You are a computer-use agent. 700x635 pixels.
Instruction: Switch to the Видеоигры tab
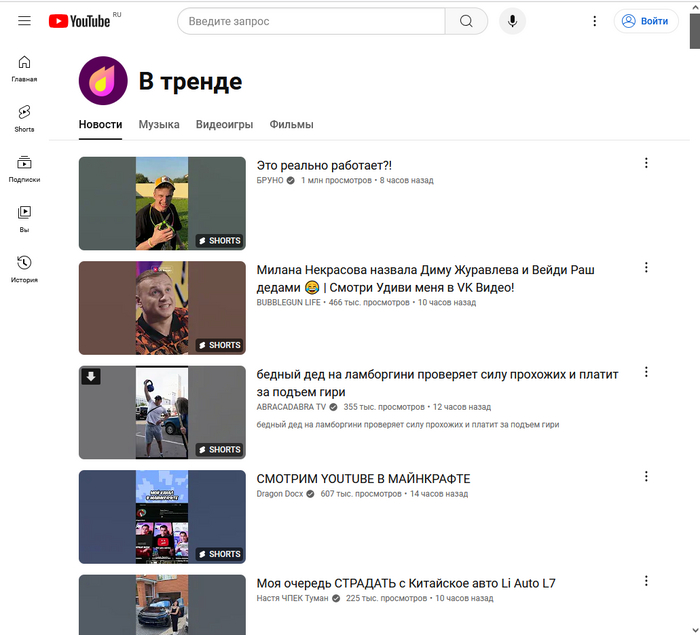pos(225,125)
